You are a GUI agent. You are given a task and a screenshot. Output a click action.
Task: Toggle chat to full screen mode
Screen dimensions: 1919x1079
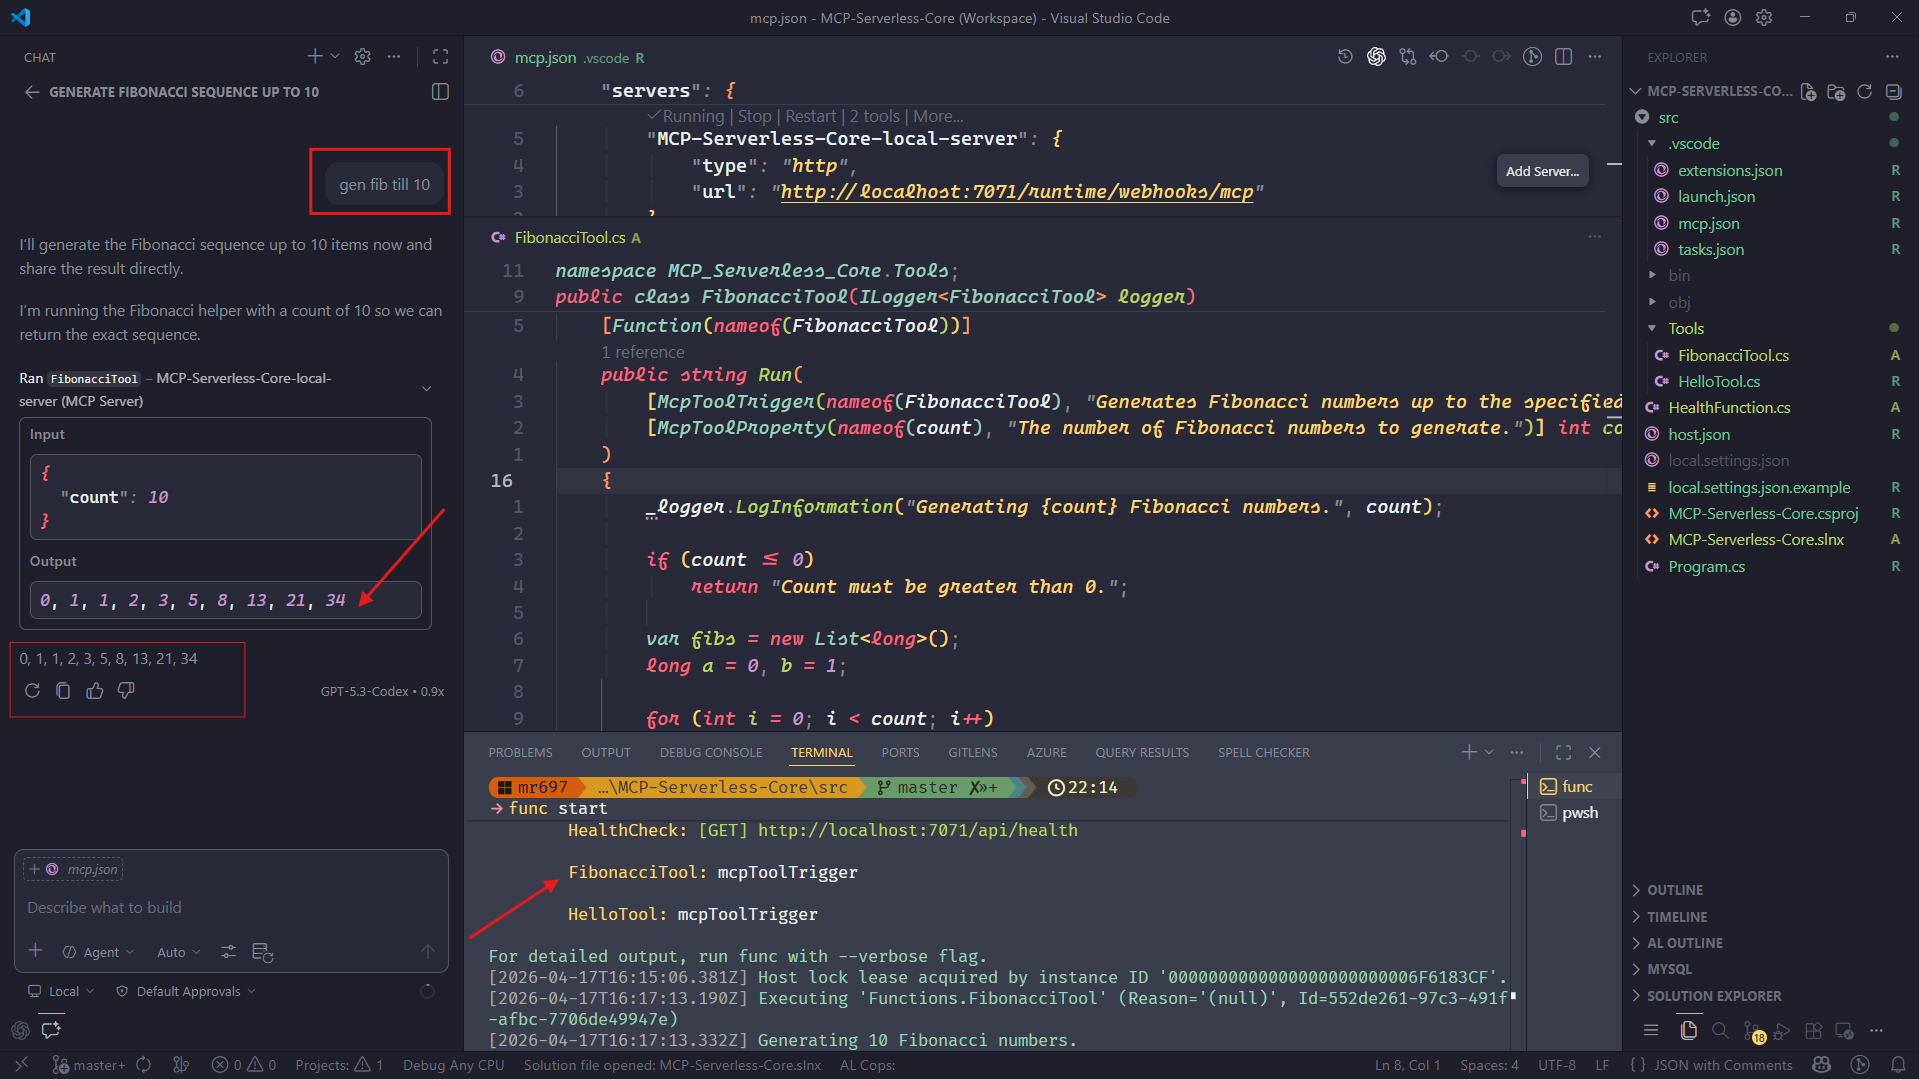tap(440, 57)
